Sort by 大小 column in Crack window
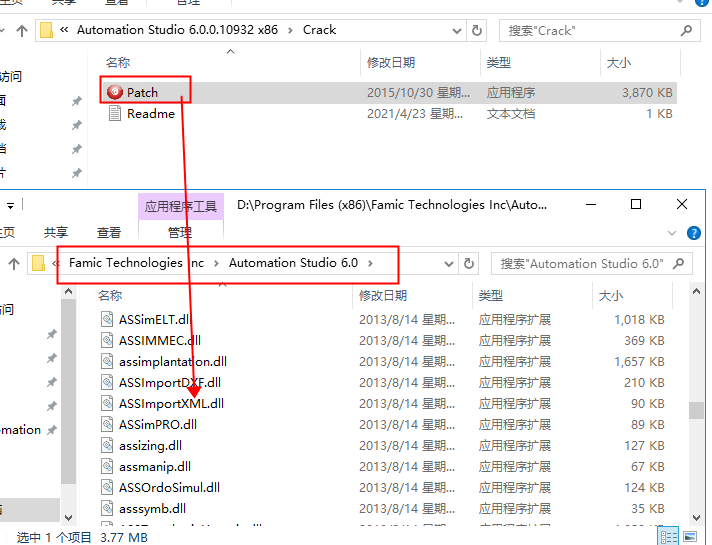The height and width of the screenshot is (545, 712). (619, 62)
